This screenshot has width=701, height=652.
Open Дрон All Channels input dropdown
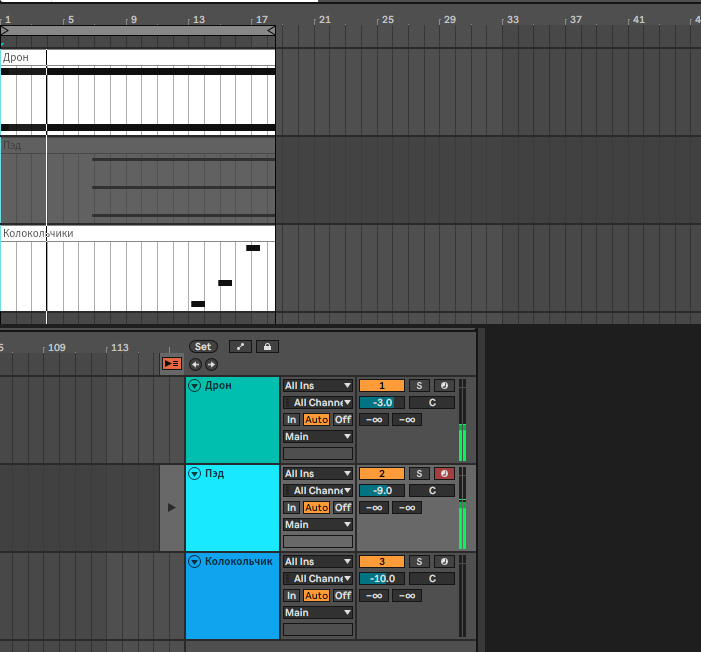(318, 402)
